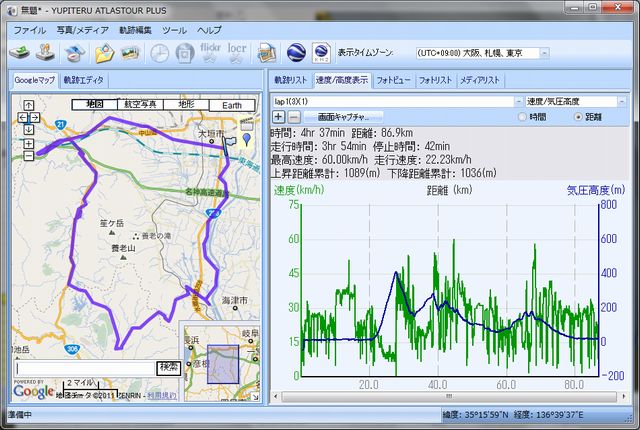Click the clapperboard icon on the map
Screen dimensions: 640x430
point(246,124)
